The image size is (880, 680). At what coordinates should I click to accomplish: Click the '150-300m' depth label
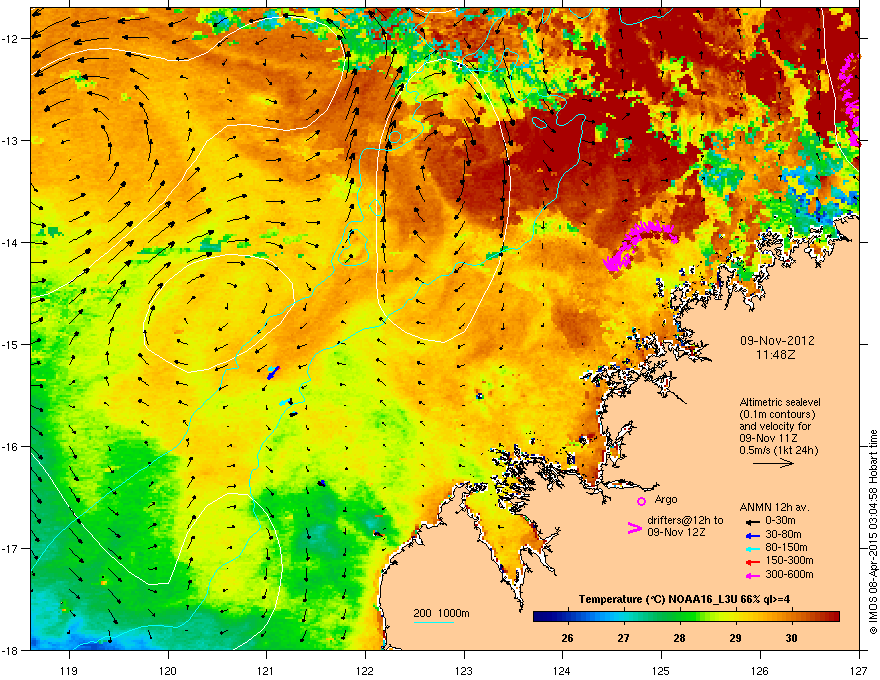click(789, 560)
